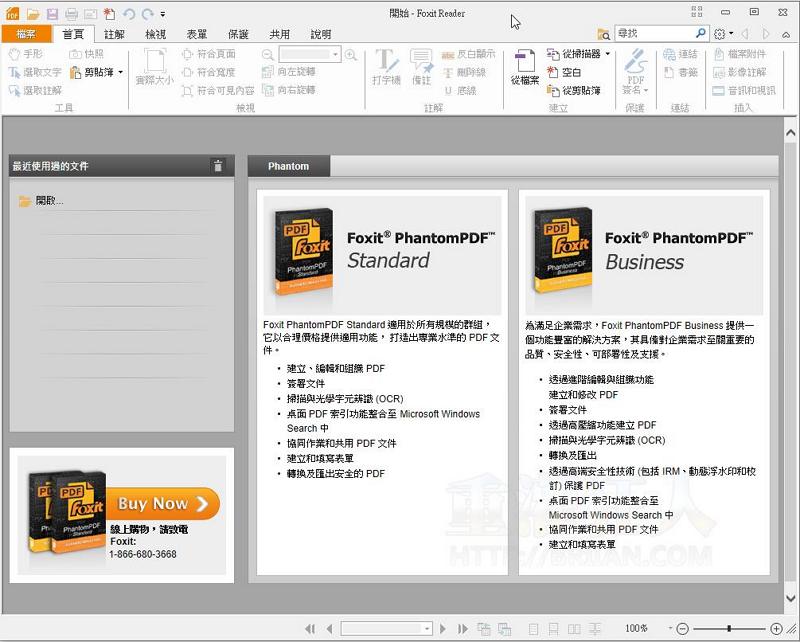This screenshot has width=800, height=642.
Task: Open the advanced search folder icon
Action: click(x=604, y=34)
